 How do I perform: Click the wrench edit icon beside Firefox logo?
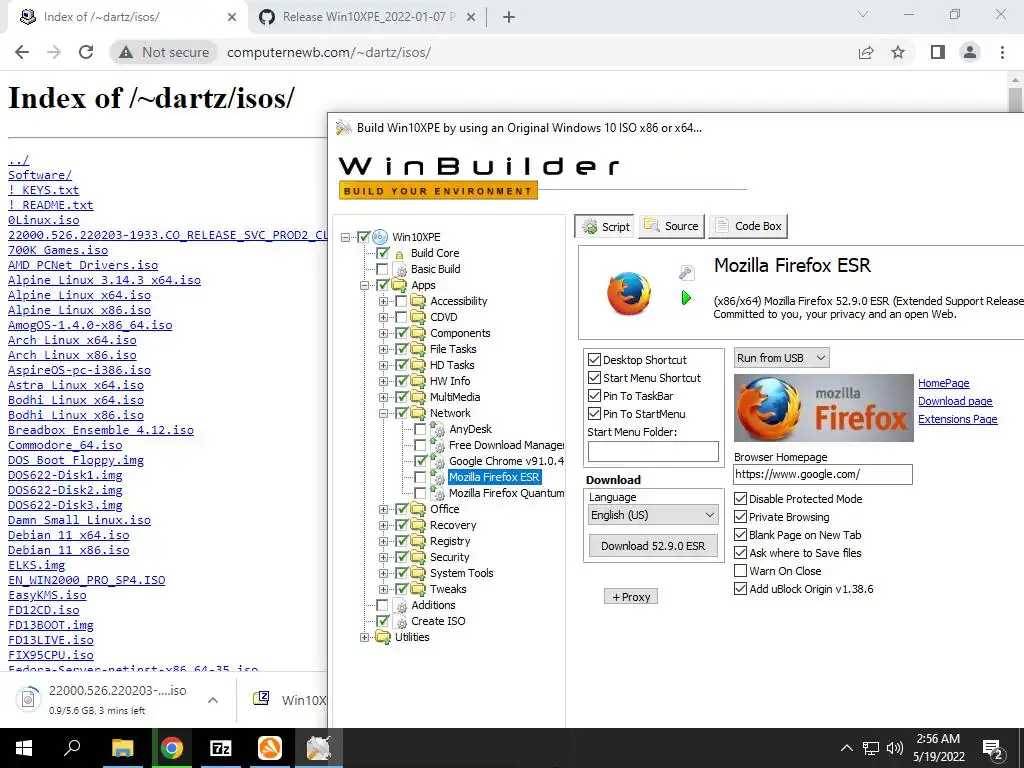click(x=686, y=272)
